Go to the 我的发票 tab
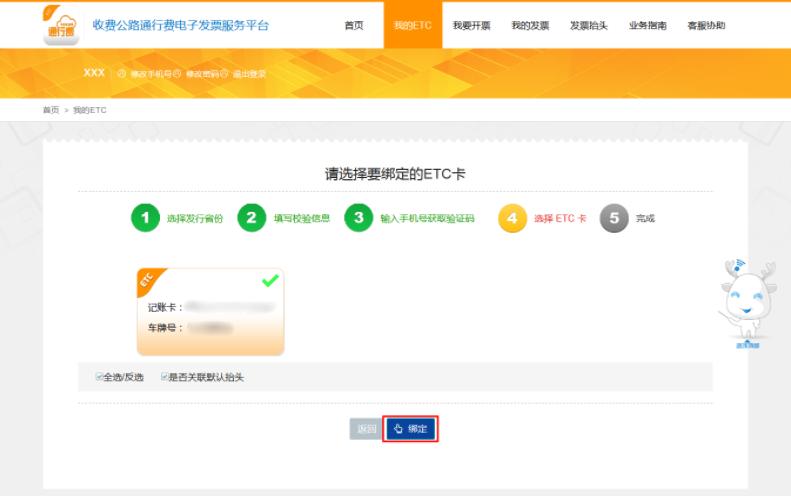The image size is (791, 496). 530,25
